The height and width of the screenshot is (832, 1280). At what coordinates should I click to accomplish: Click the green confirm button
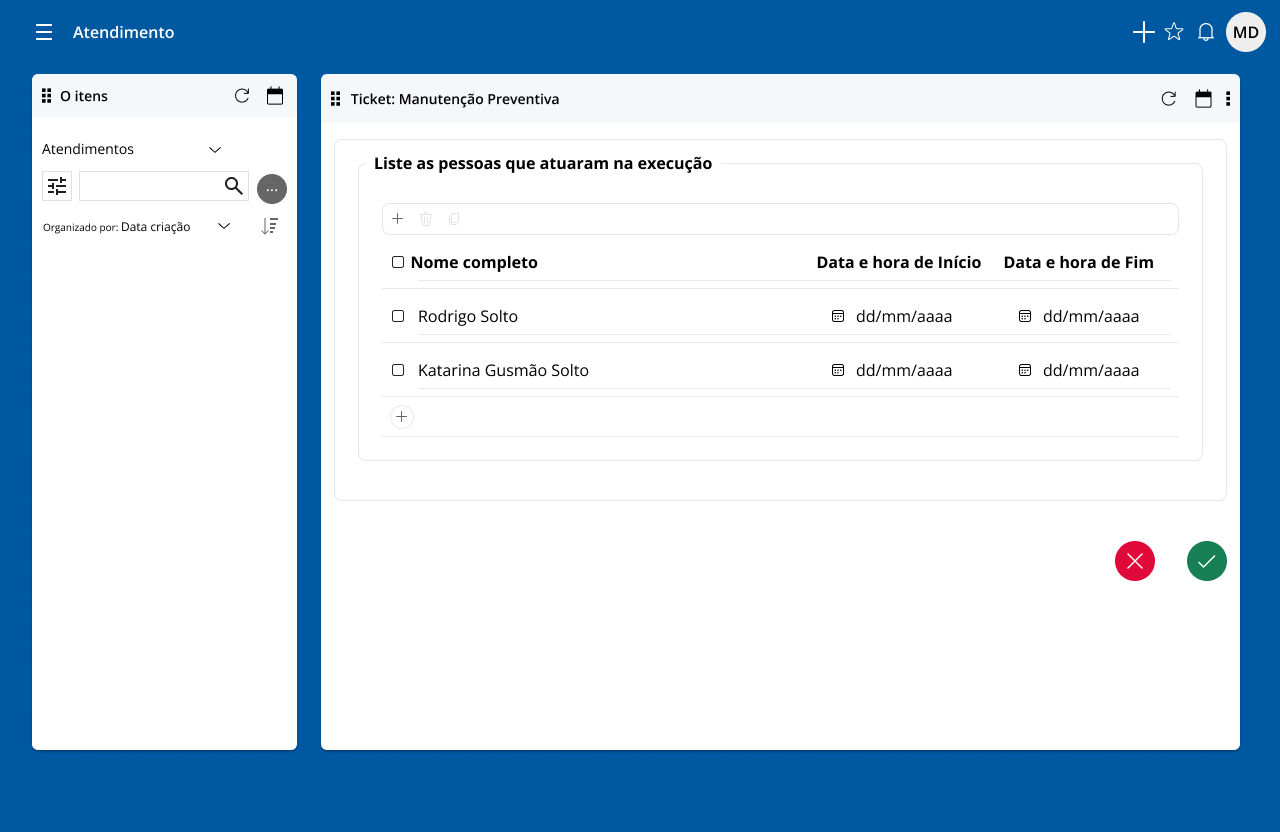[1207, 561]
